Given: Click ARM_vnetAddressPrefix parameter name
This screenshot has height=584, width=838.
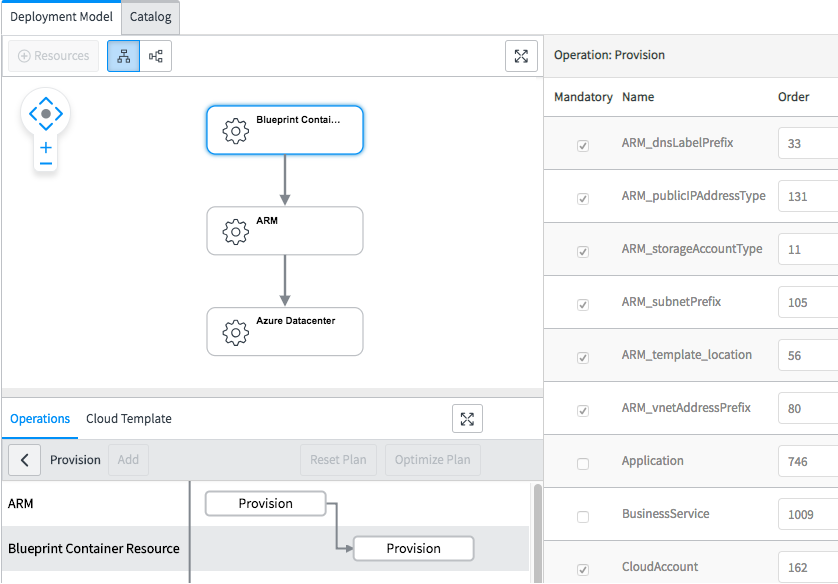Looking at the screenshot, I should point(686,408).
